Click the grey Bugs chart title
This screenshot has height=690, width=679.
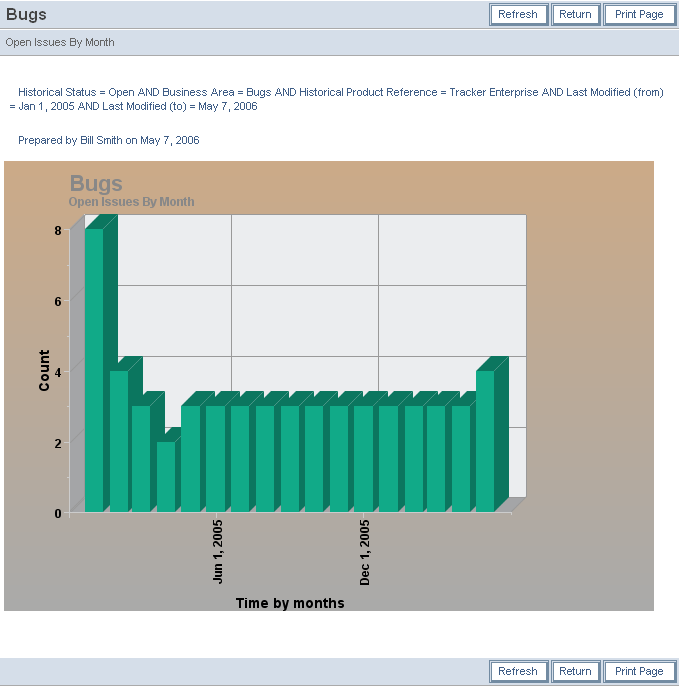pos(96,184)
